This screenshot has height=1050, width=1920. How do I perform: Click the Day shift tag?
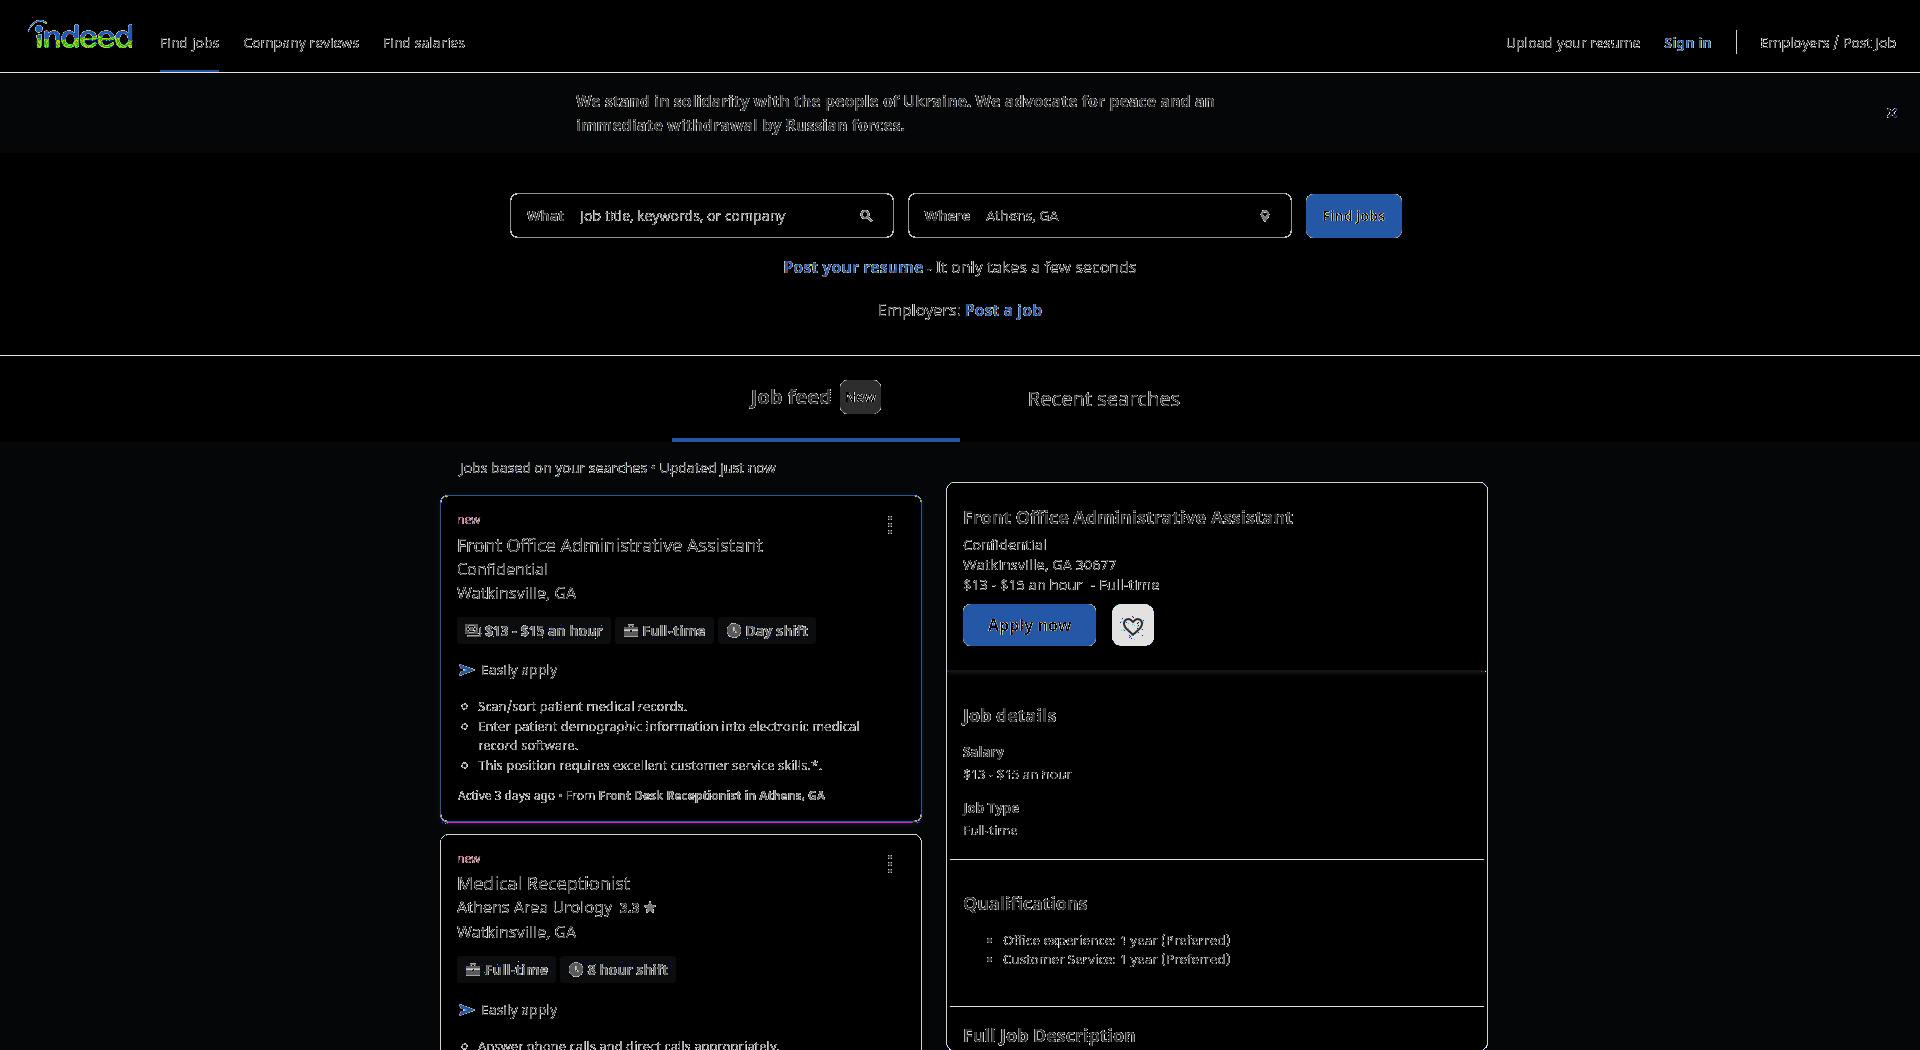767,631
